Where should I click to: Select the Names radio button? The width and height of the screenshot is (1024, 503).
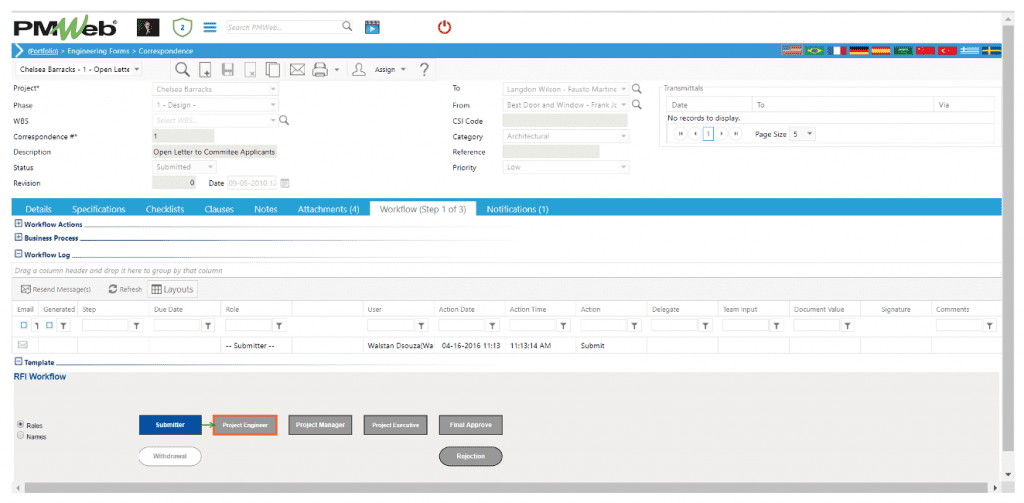[x=20, y=435]
